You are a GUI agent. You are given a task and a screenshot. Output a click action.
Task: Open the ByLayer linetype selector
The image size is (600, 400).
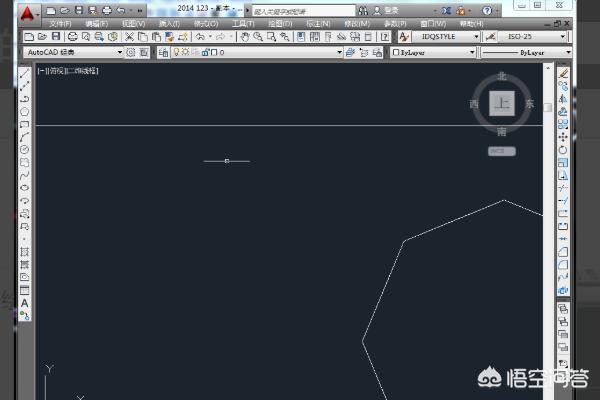coord(527,52)
